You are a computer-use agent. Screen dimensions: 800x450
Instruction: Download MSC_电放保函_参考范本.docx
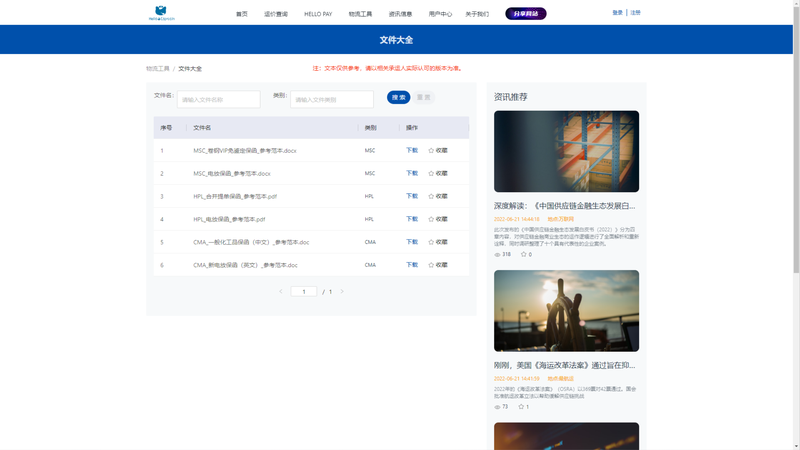click(x=412, y=173)
